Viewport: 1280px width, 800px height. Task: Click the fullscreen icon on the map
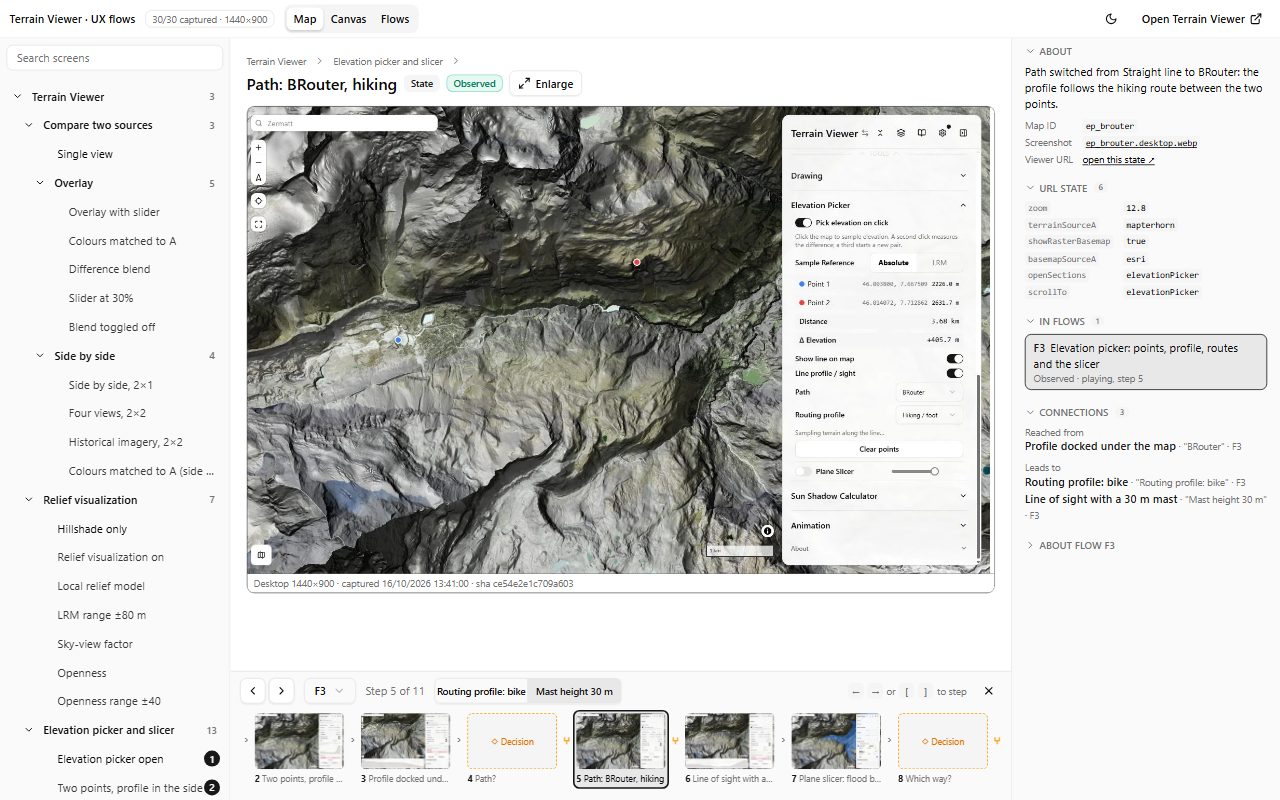pyautogui.click(x=259, y=224)
